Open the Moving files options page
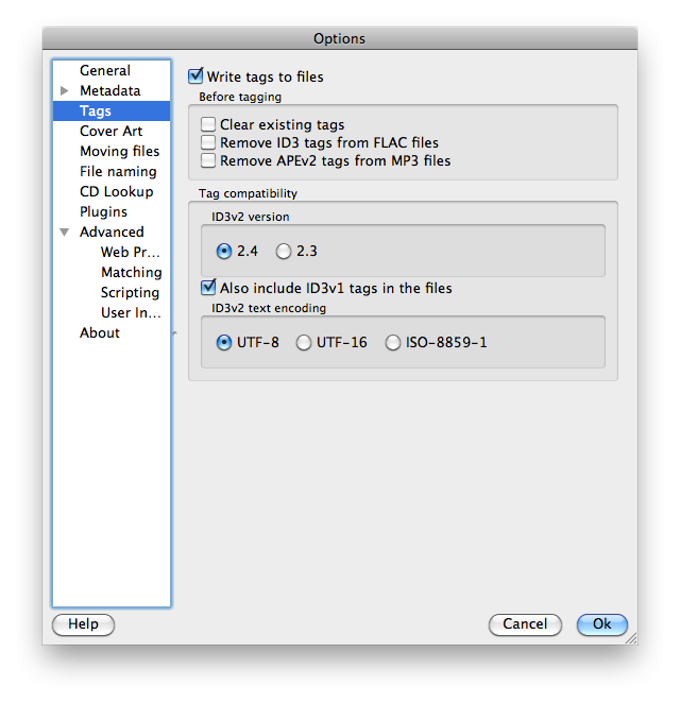This screenshot has width=680, height=703. [x=120, y=151]
